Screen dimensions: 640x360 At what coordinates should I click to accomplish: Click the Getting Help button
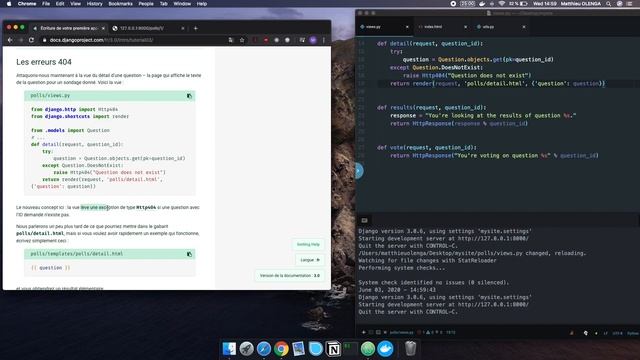click(x=308, y=244)
